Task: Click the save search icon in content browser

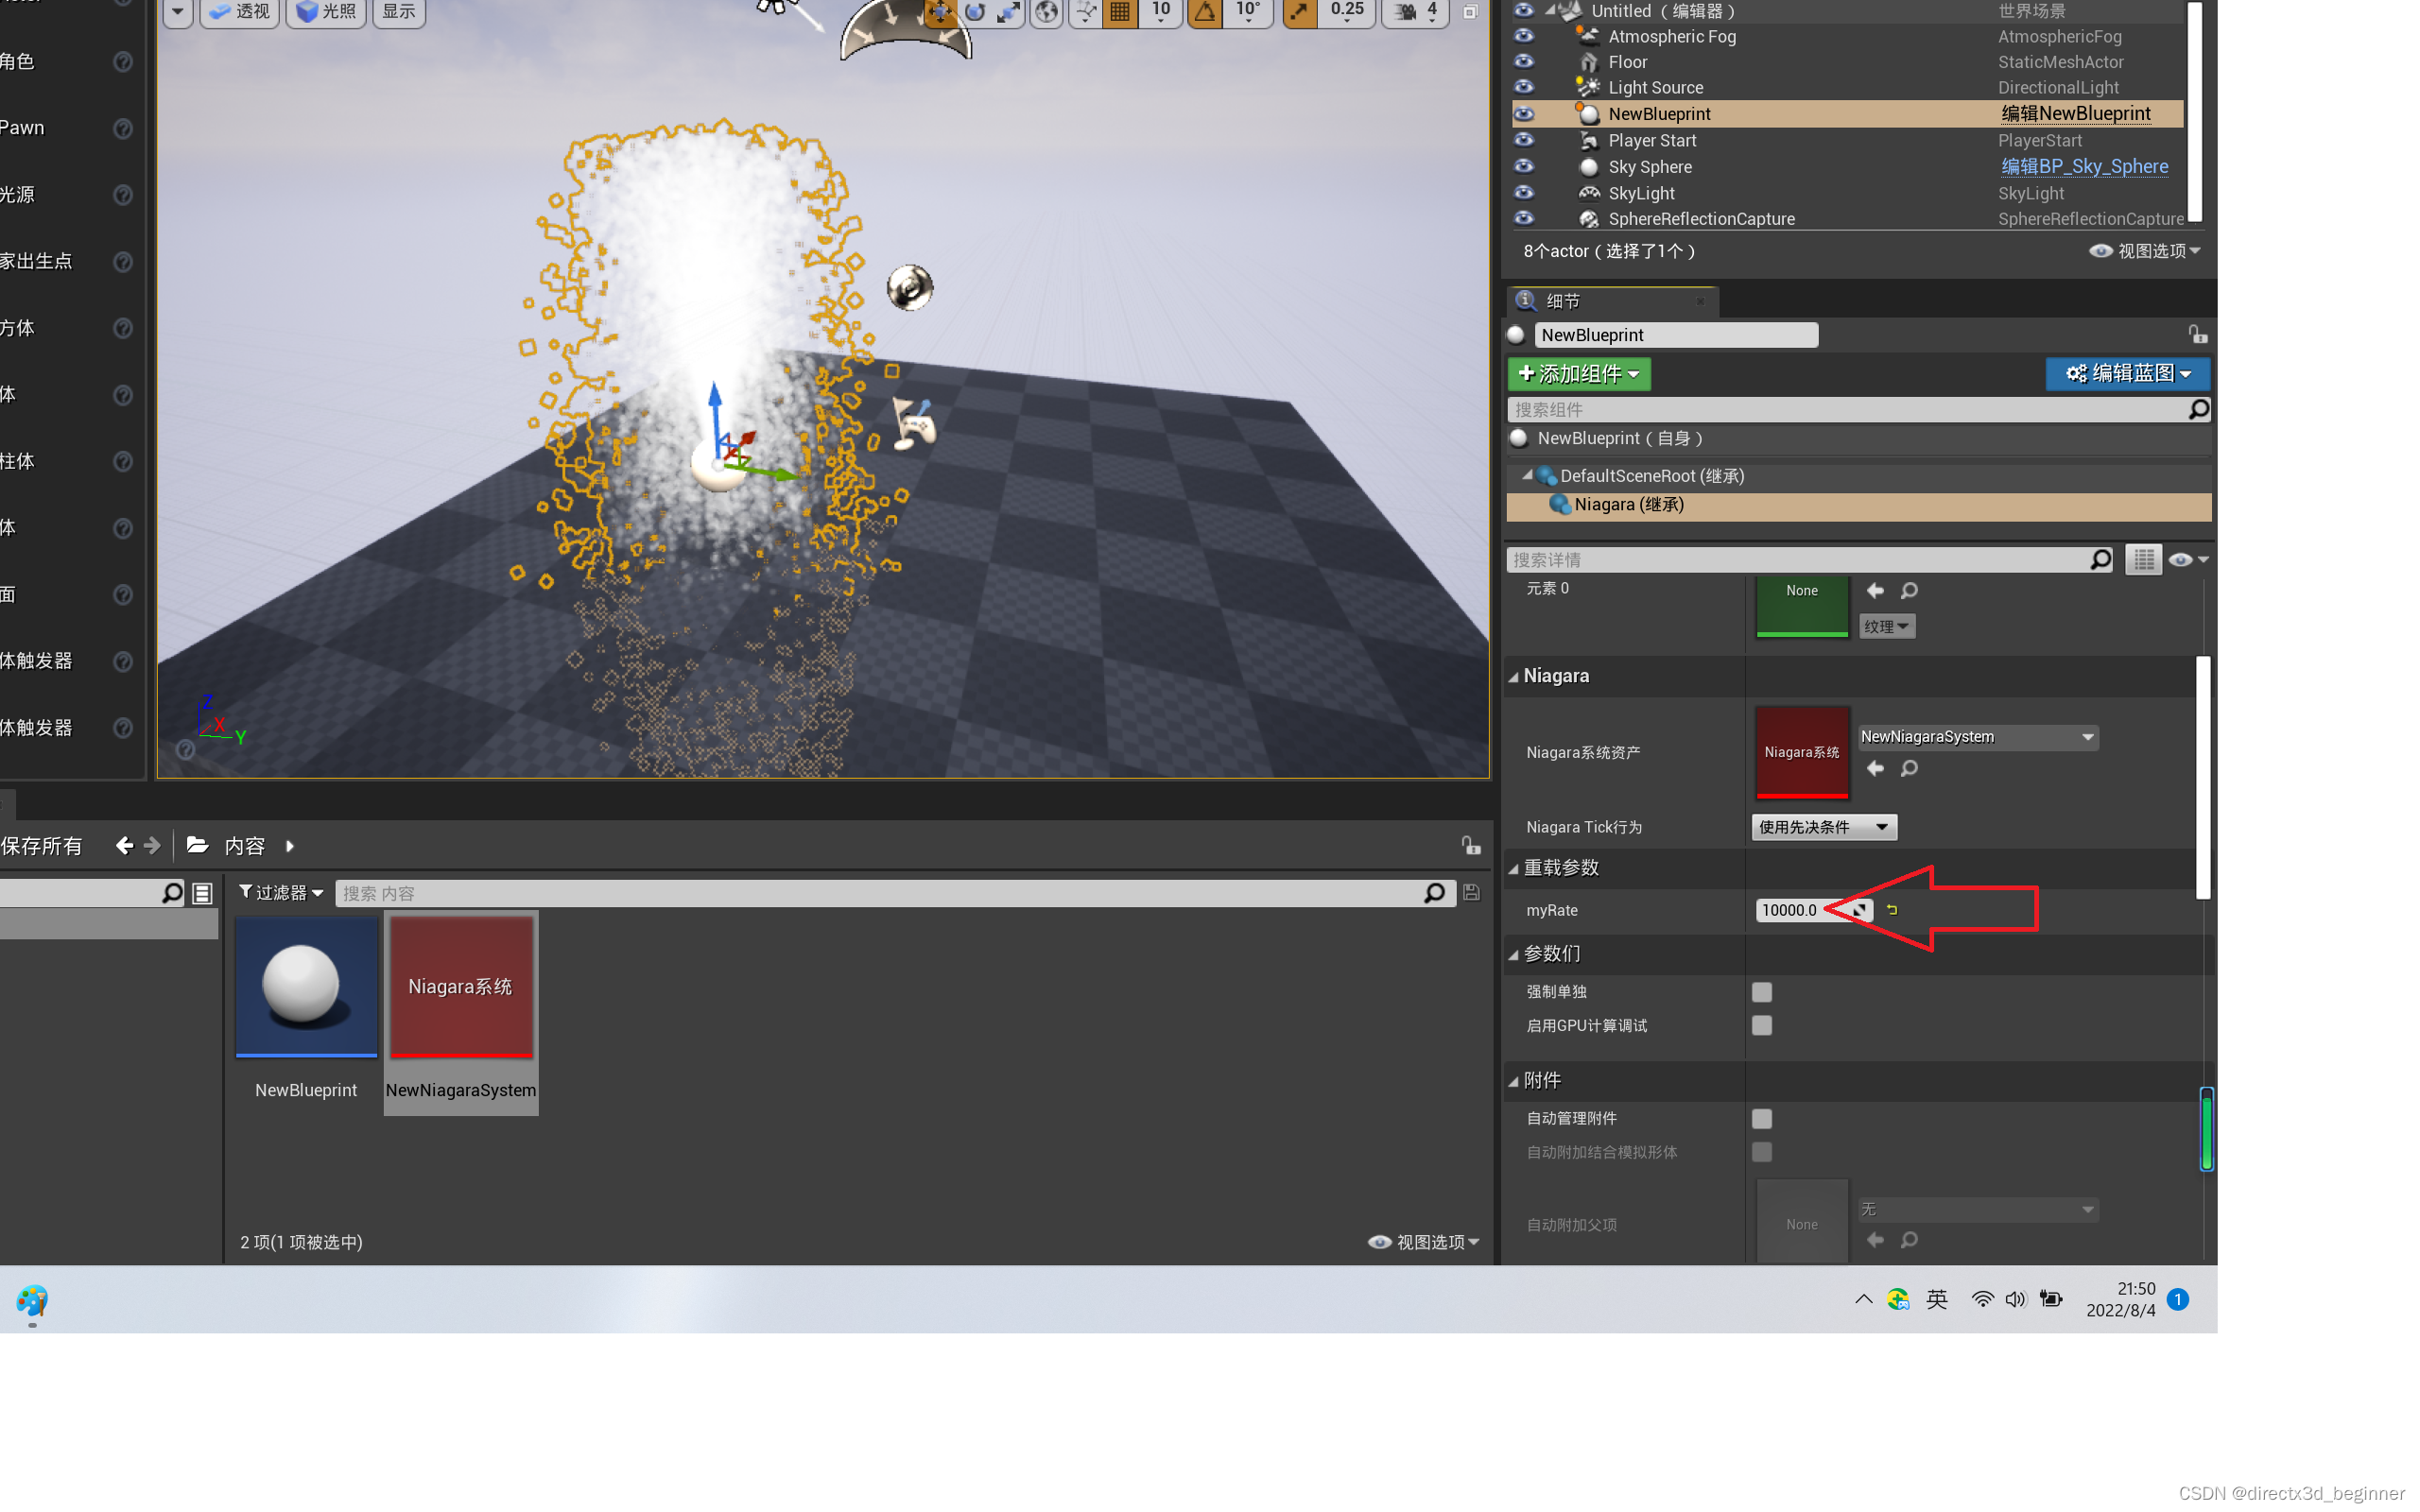Action: coord(1471,893)
